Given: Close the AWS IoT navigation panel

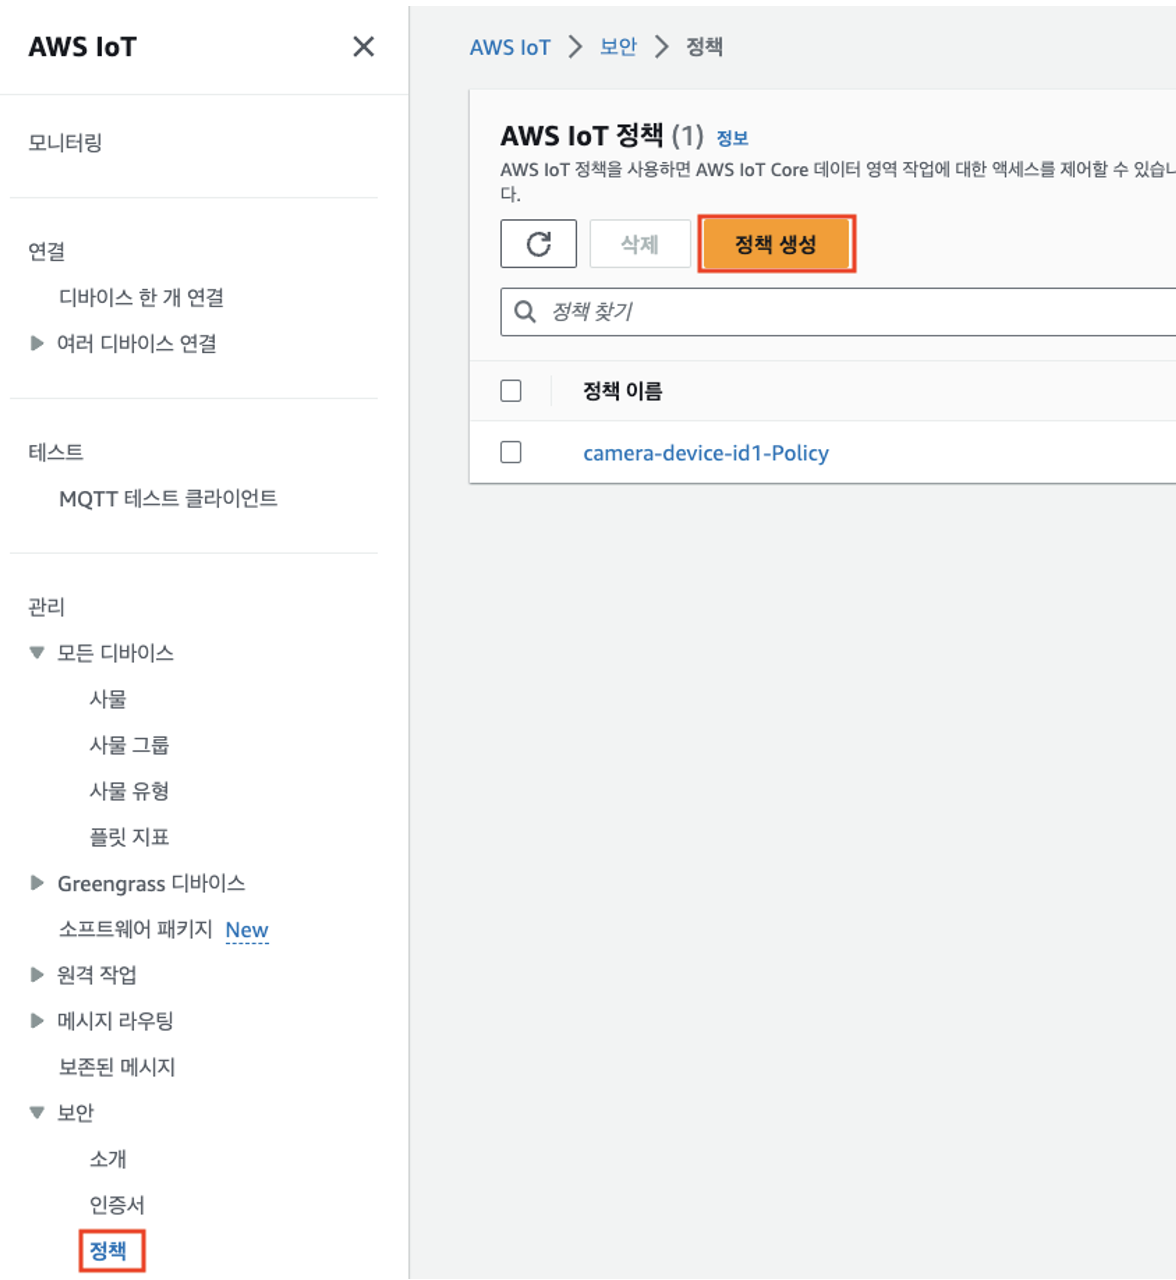Looking at the screenshot, I should (364, 47).
